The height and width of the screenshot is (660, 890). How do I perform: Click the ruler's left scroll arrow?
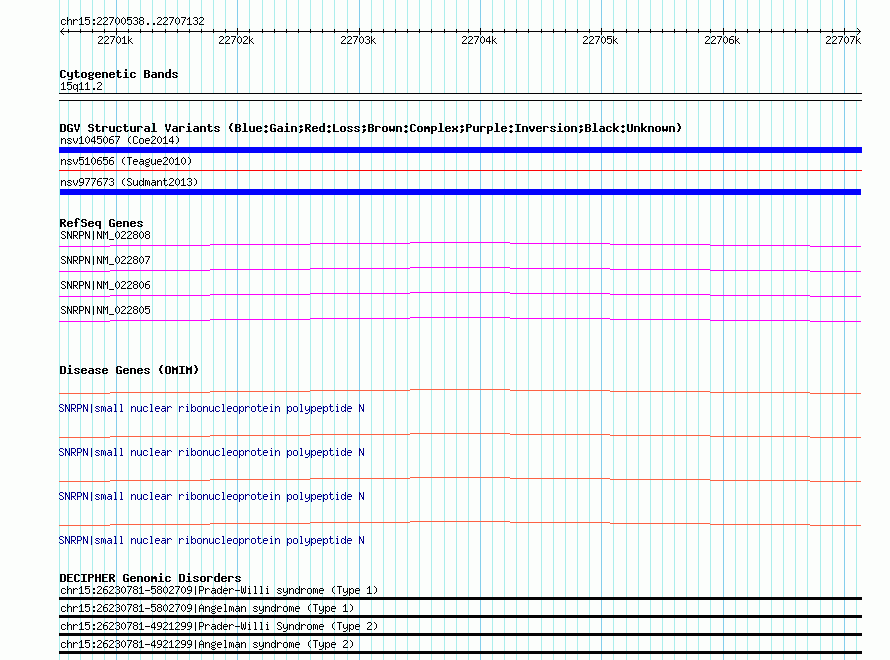click(62, 31)
